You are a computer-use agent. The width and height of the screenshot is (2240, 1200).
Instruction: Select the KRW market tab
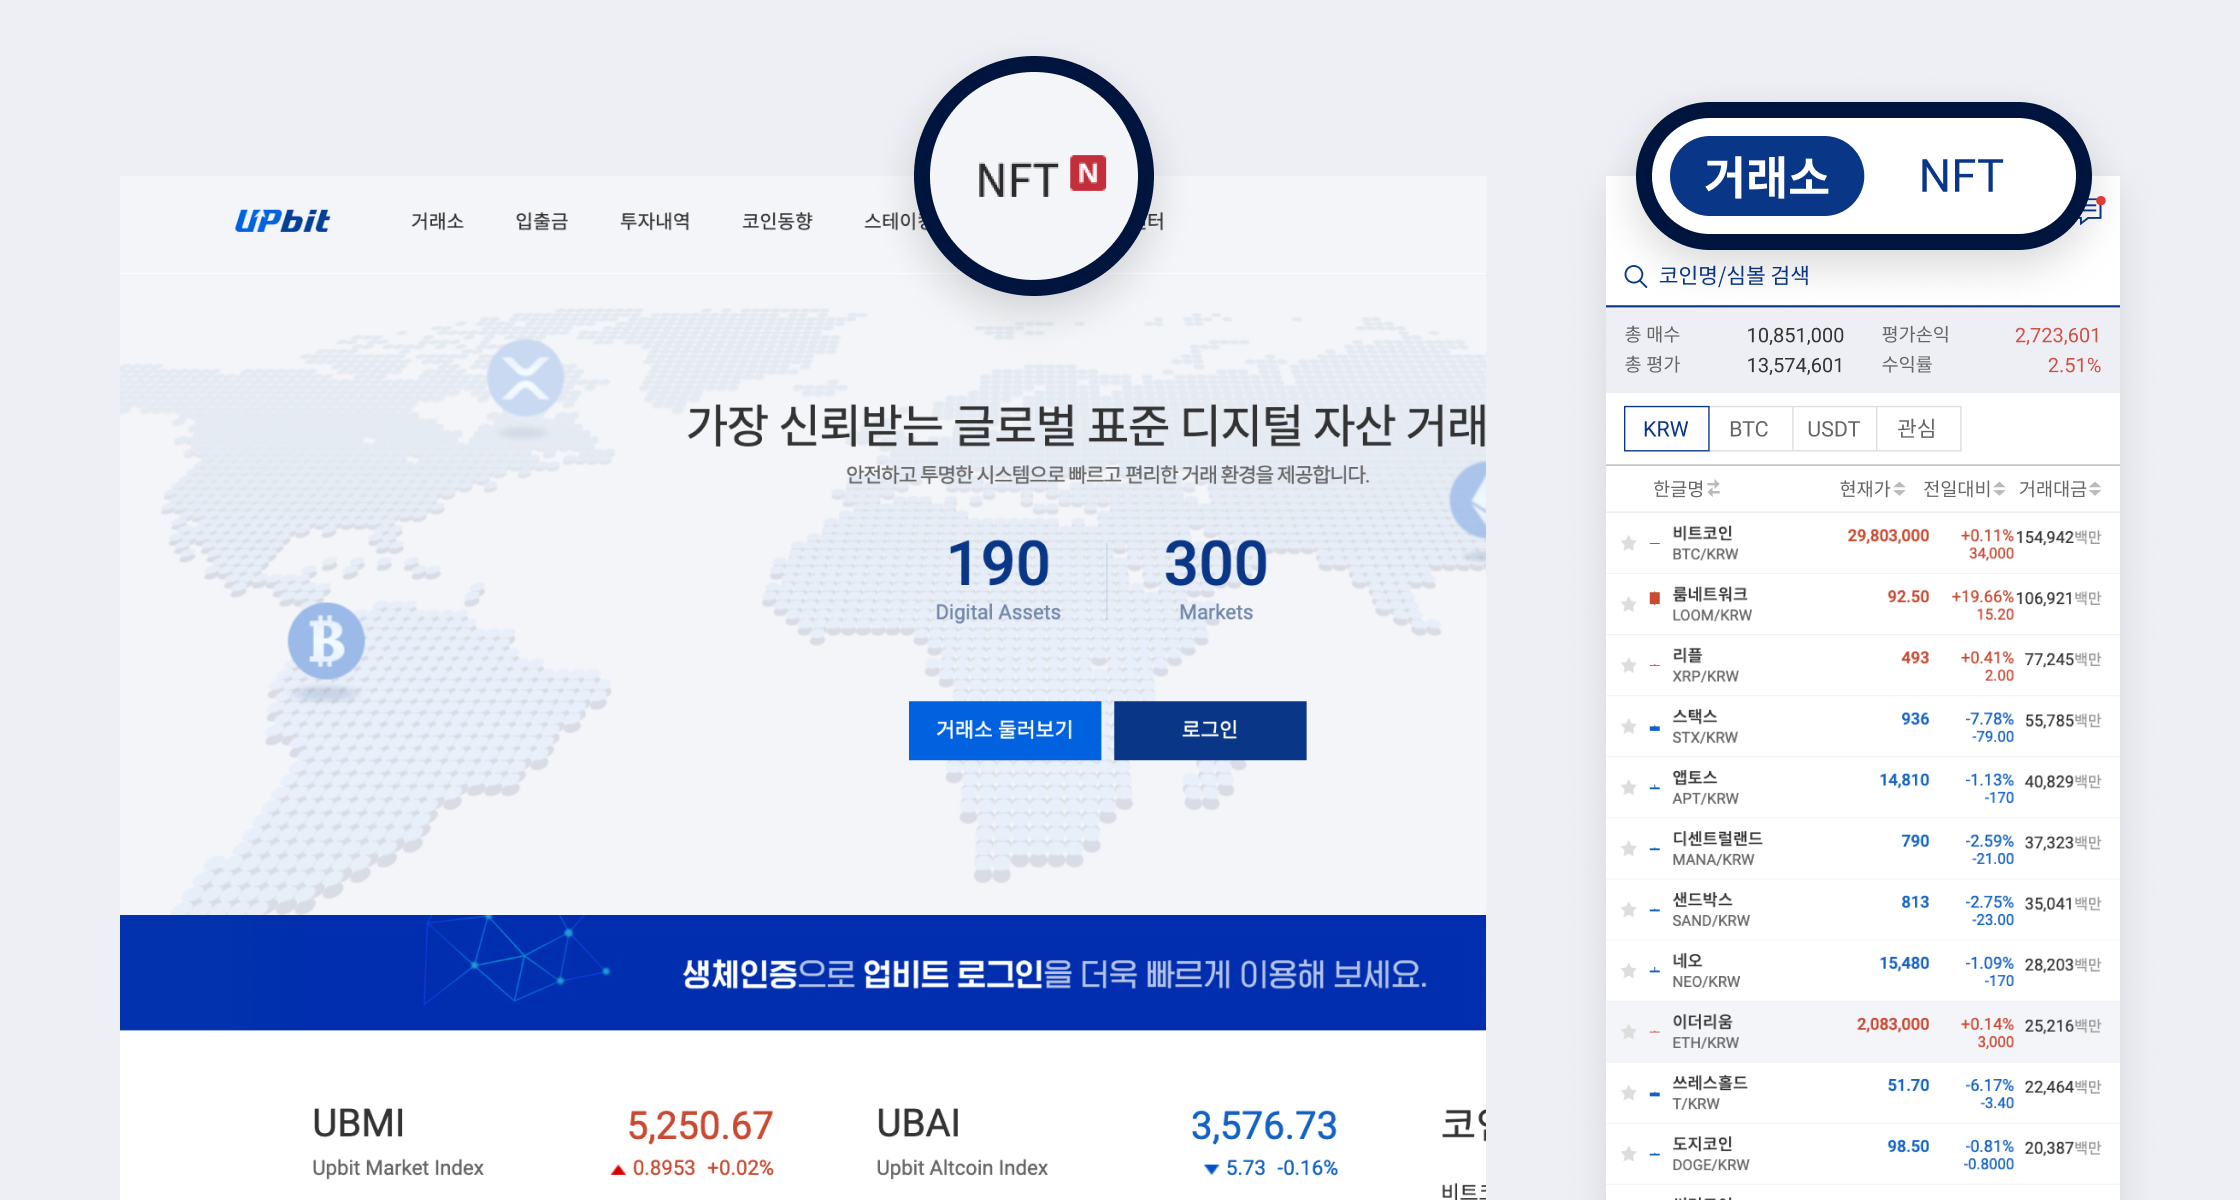(1666, 429)
